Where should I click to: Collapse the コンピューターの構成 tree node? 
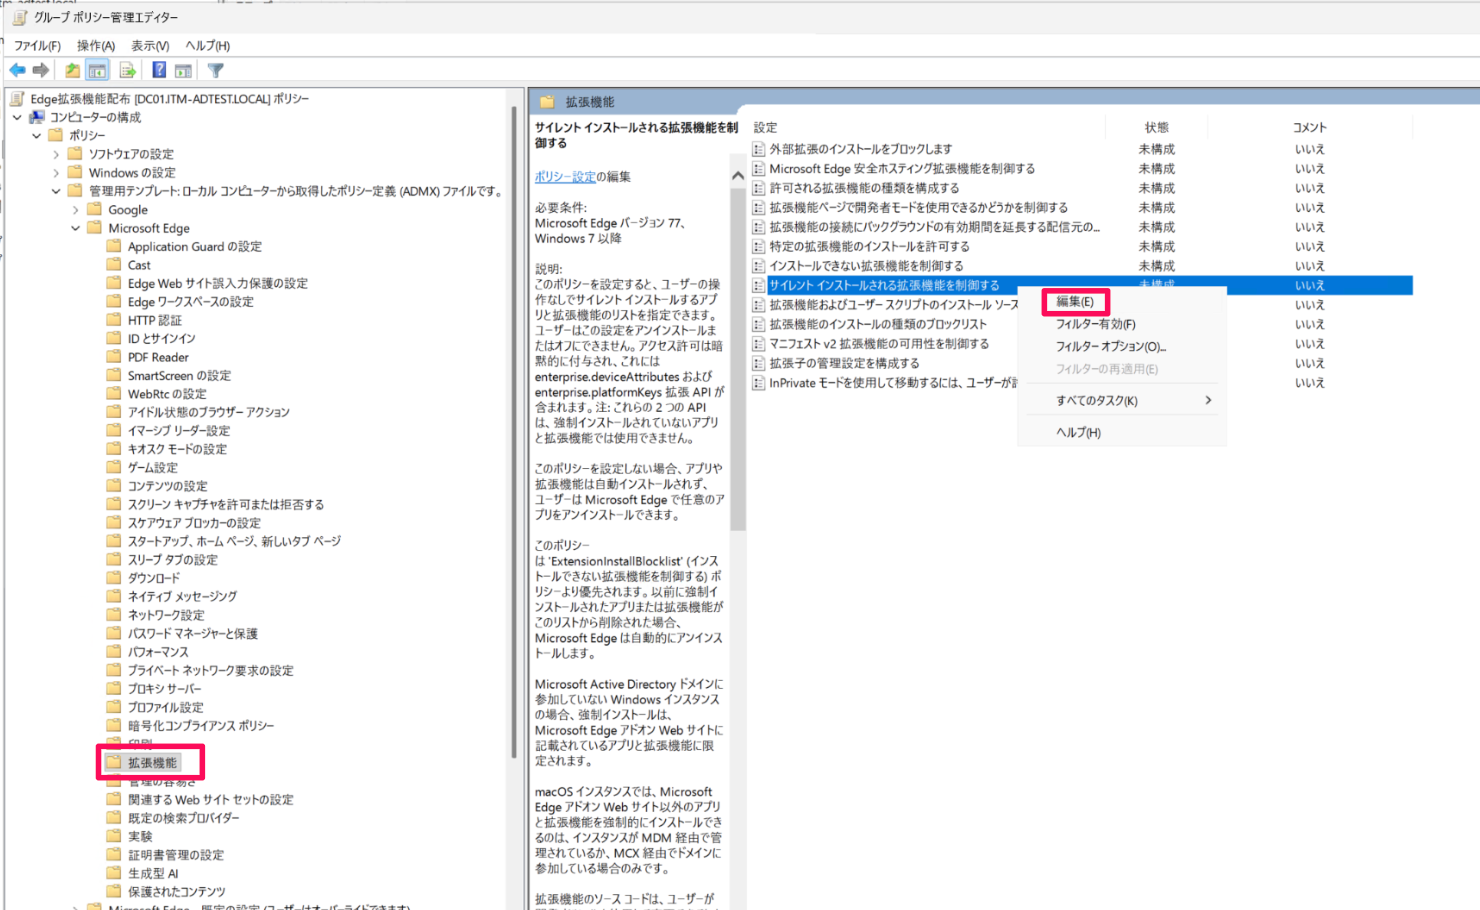point(17,117)
